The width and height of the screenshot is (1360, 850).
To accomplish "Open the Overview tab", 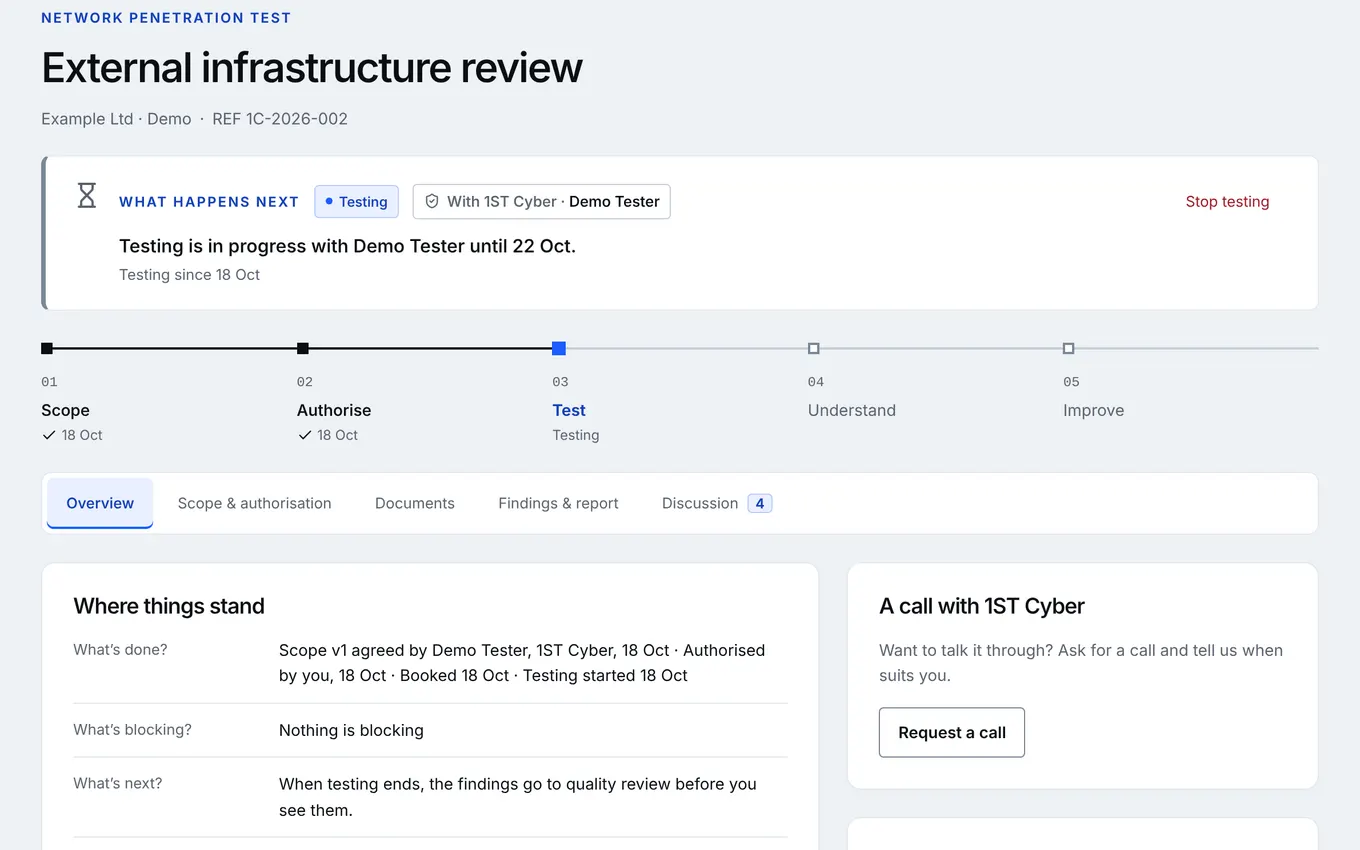I will tap(100, 503).
